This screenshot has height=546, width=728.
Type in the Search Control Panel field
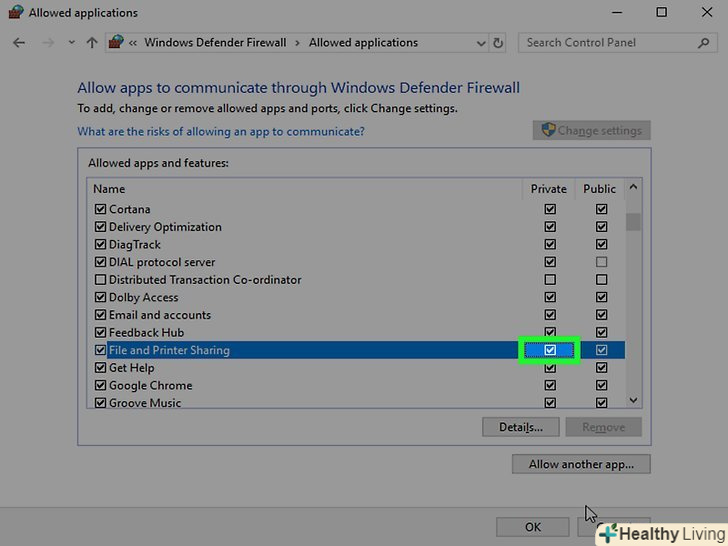pos(605,43)
